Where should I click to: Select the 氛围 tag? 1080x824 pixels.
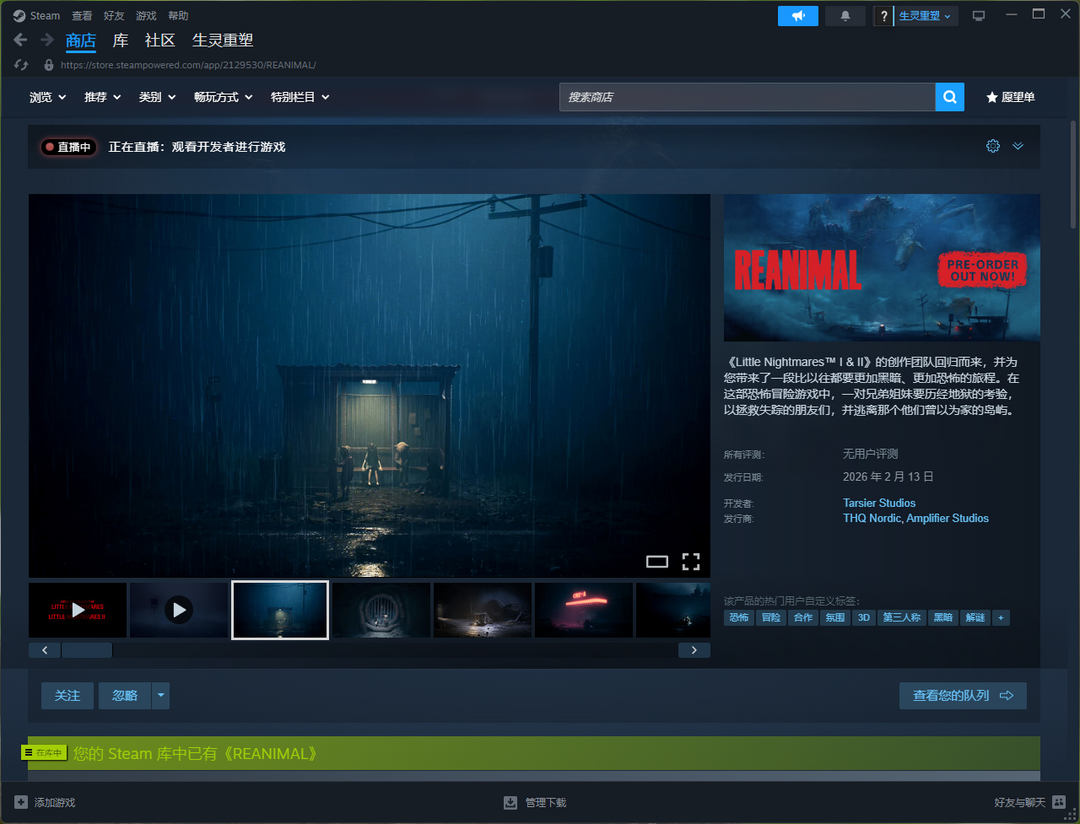point(835,618)
